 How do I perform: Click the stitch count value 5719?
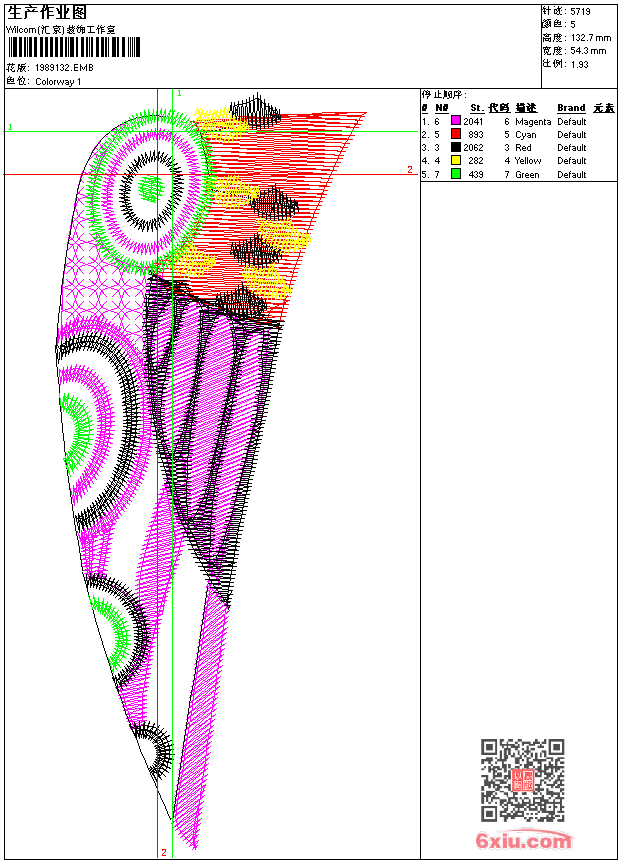[580, 12]
